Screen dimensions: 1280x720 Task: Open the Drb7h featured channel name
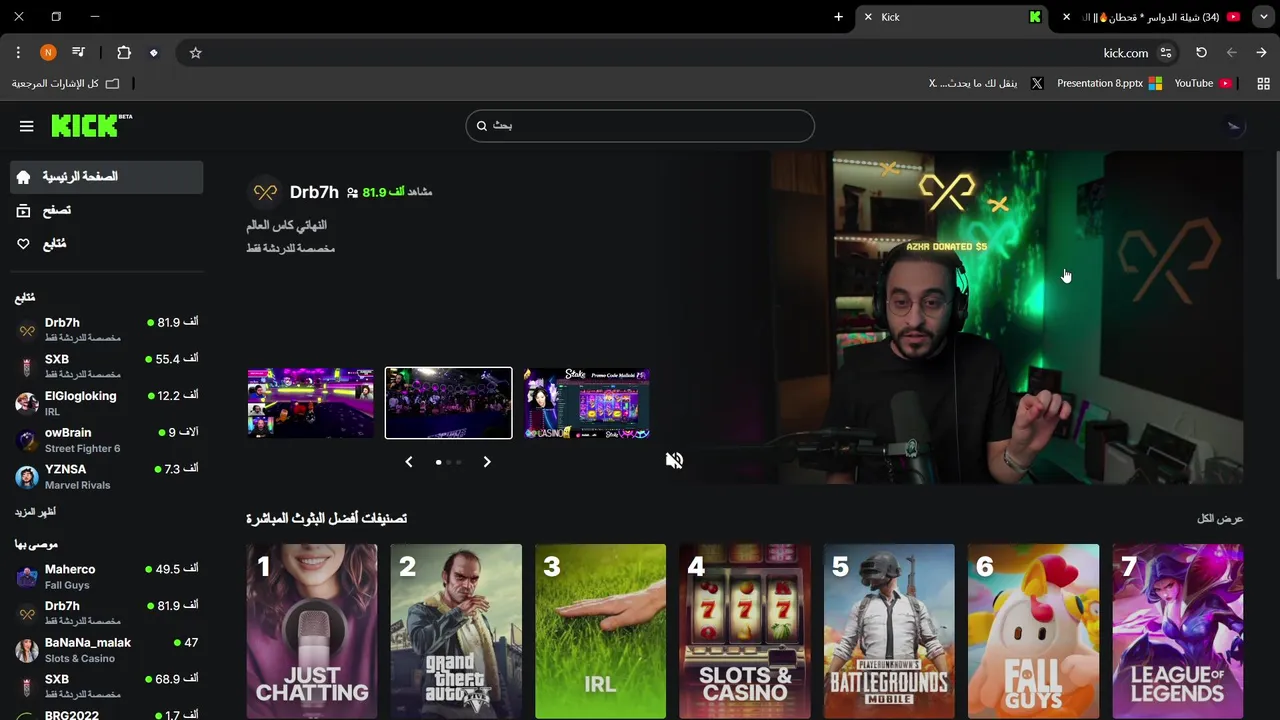pos(314,192)
